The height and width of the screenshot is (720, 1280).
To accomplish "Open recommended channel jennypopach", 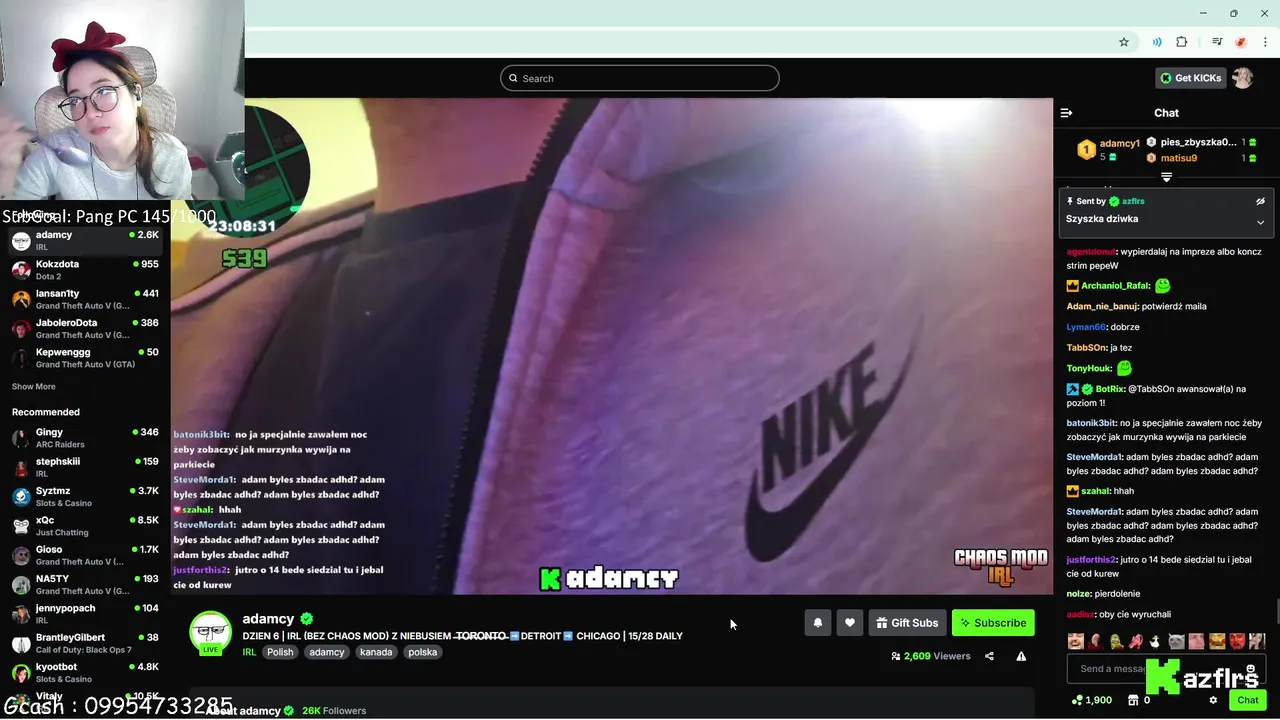I will click(x=85, y=614).
